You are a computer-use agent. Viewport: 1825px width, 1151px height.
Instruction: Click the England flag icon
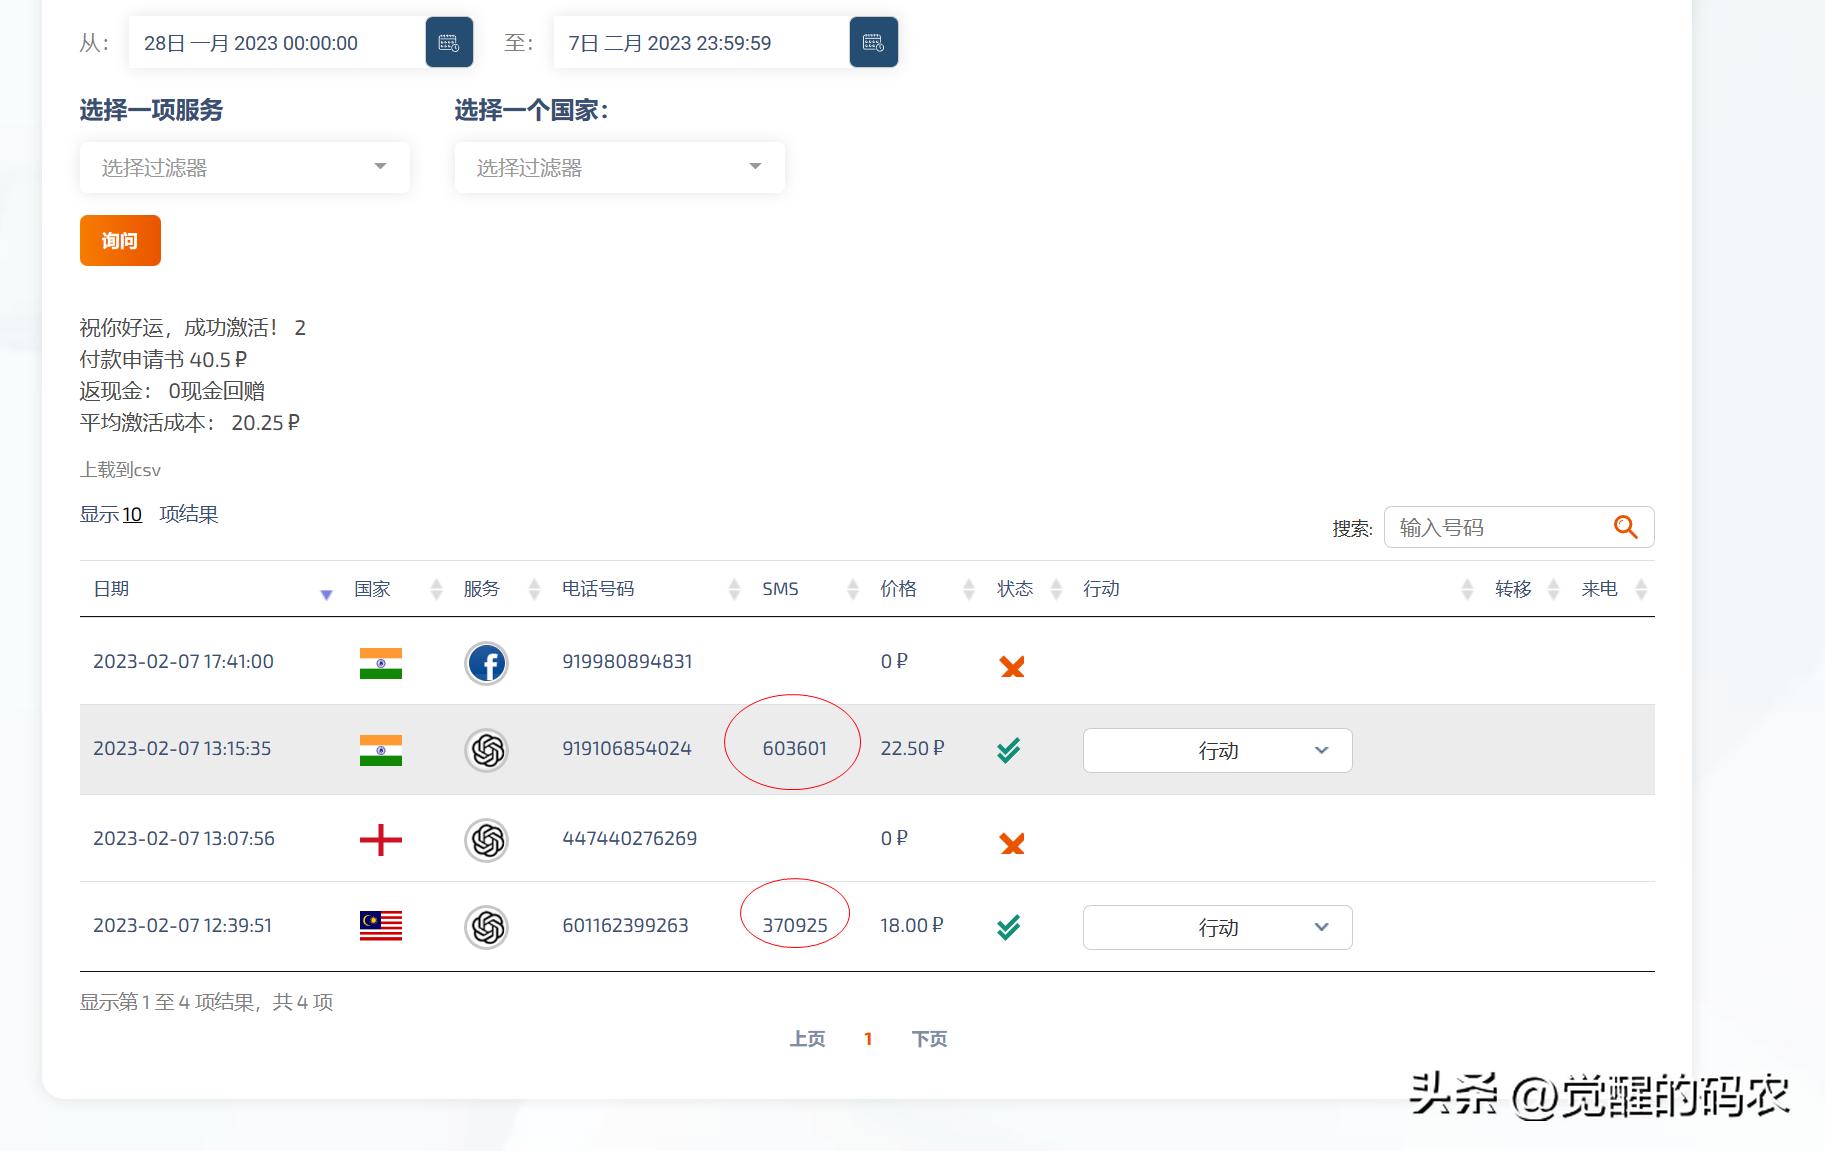pyautogui.click(x=380, y=840)
